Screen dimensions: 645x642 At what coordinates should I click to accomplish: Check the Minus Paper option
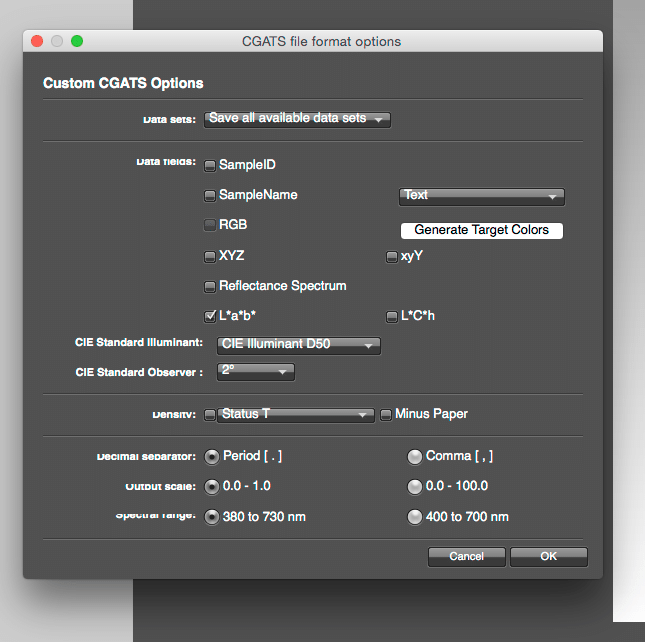[386, 415]
